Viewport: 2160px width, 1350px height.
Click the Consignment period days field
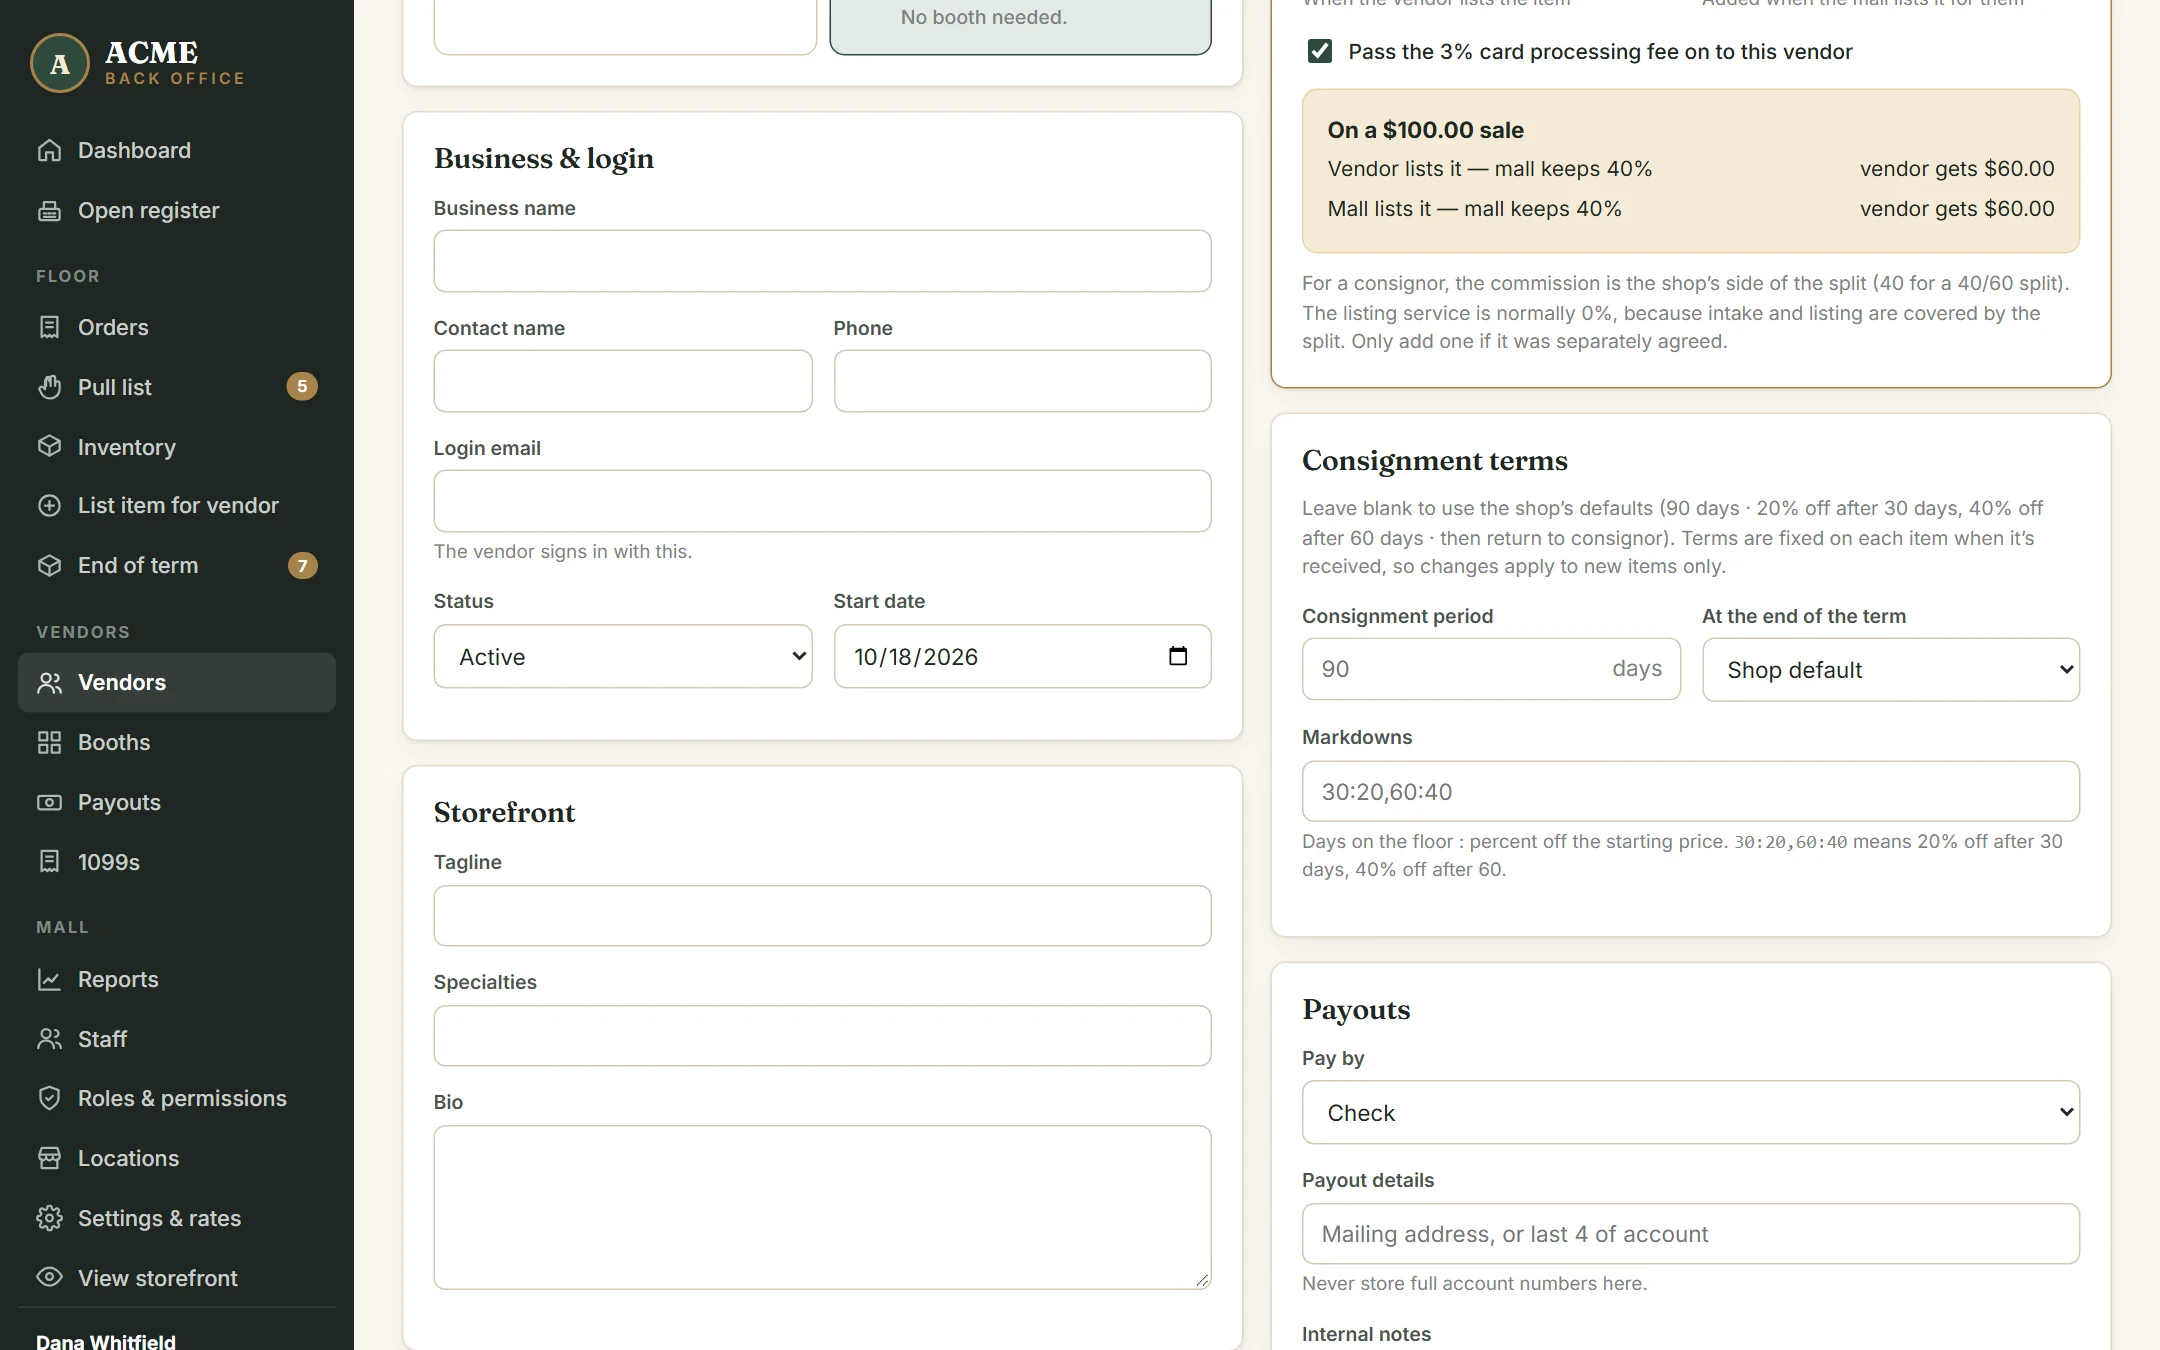(1490, 669)
